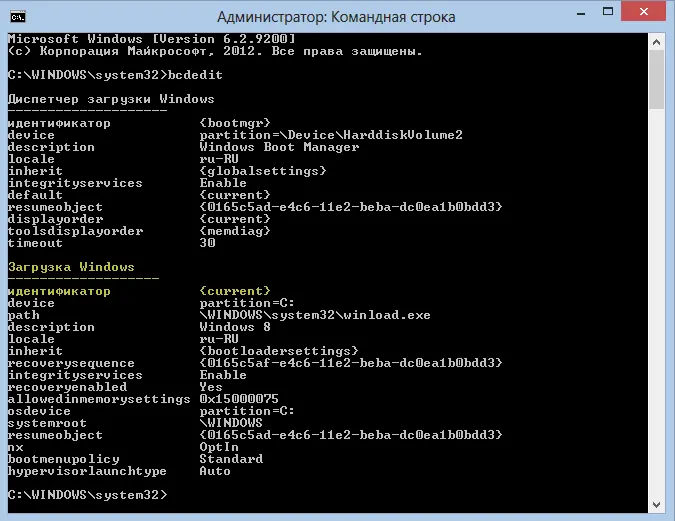Click the hypervisorlaunchtype value Auto
The height and width of the screenshot is (521, 675).
click(x=215, y=471)
